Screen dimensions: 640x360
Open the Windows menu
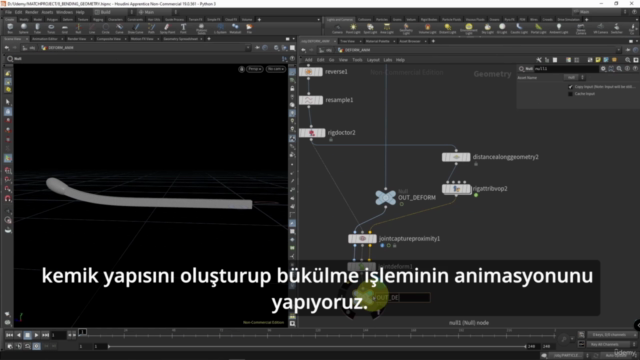[x=64, y=12]
